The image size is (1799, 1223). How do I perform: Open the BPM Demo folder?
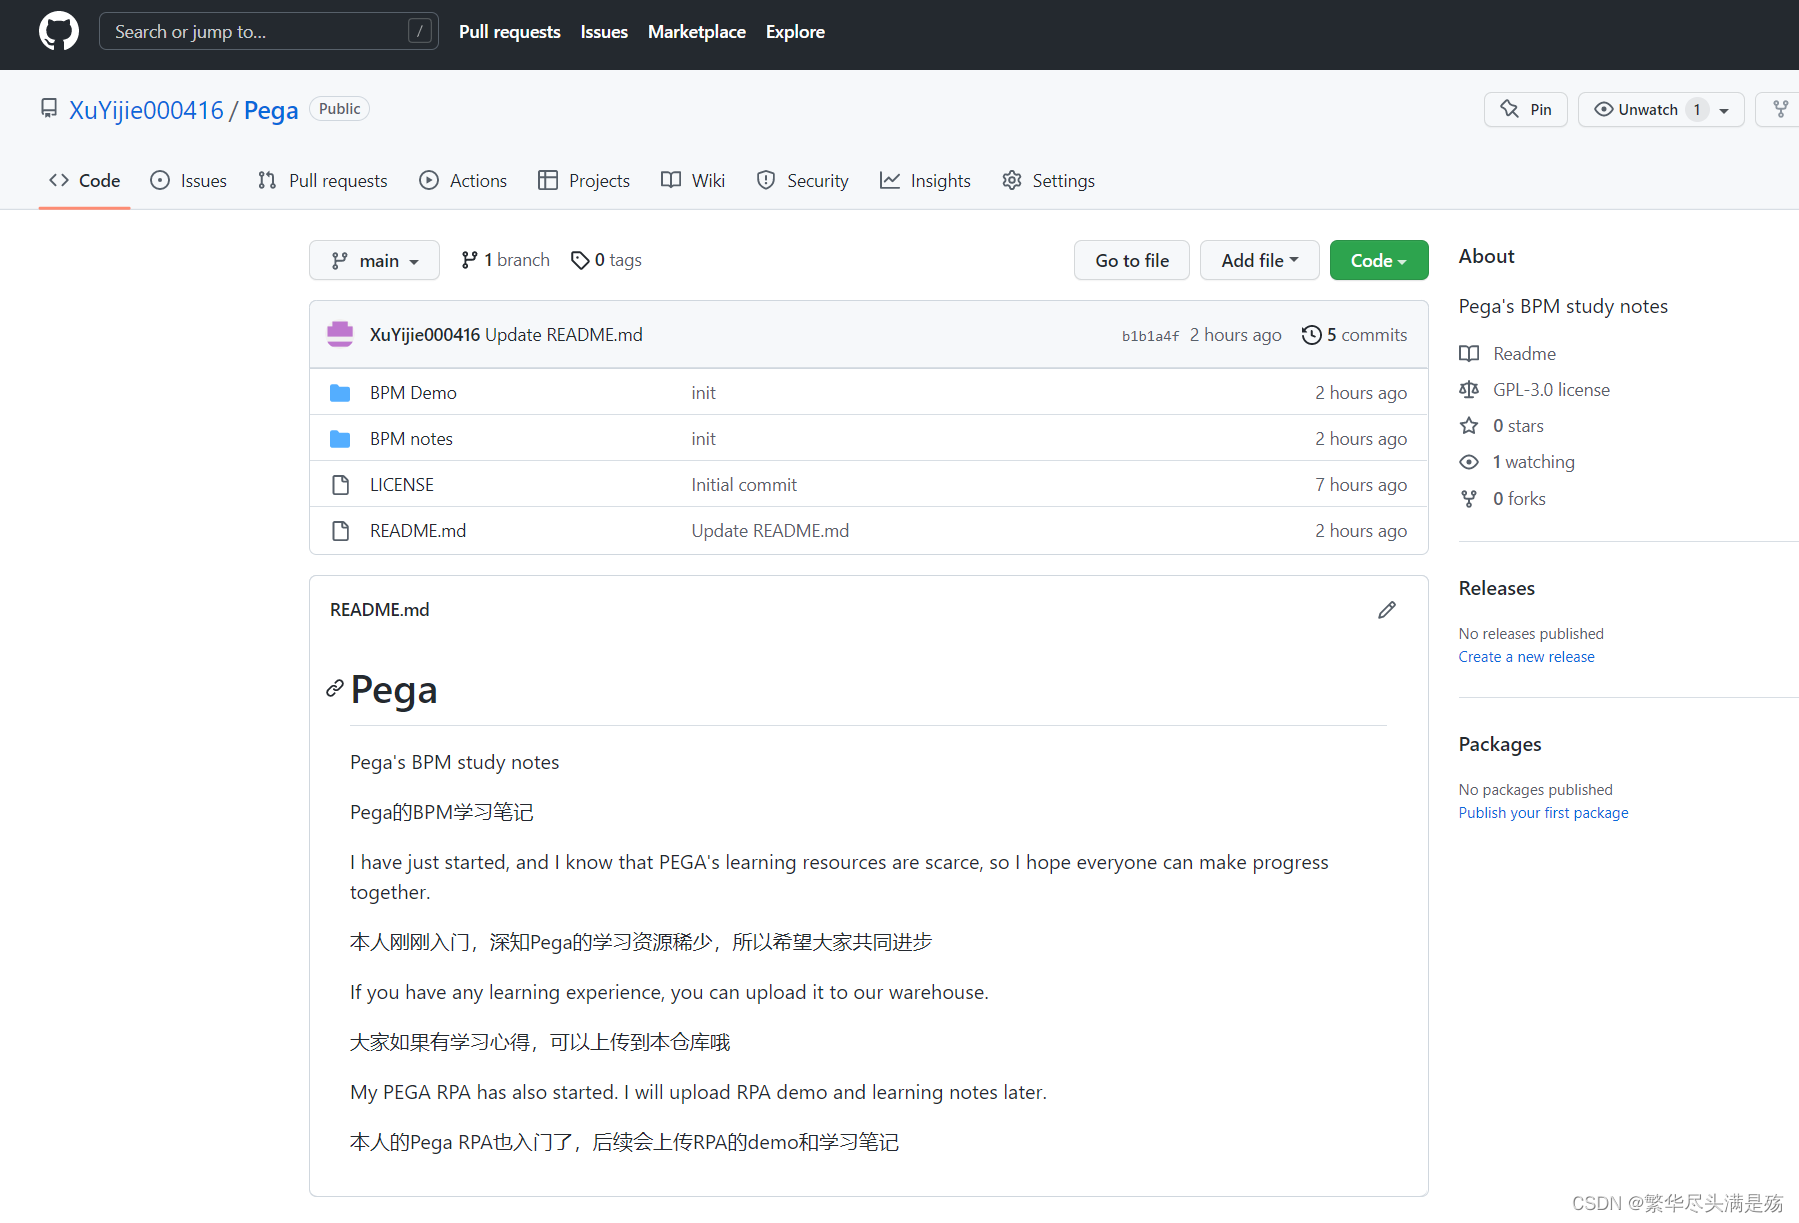[x=413, y=393]
